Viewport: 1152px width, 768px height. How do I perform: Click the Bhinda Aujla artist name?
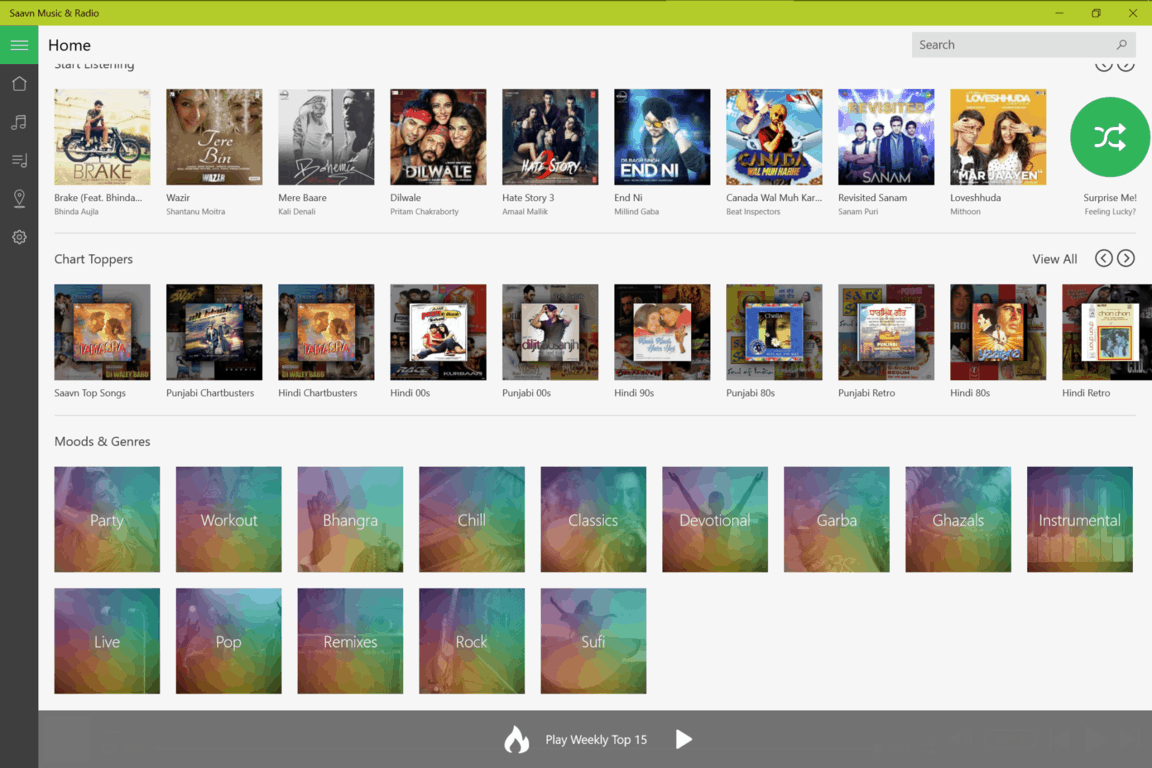click(x=76, y=212)
